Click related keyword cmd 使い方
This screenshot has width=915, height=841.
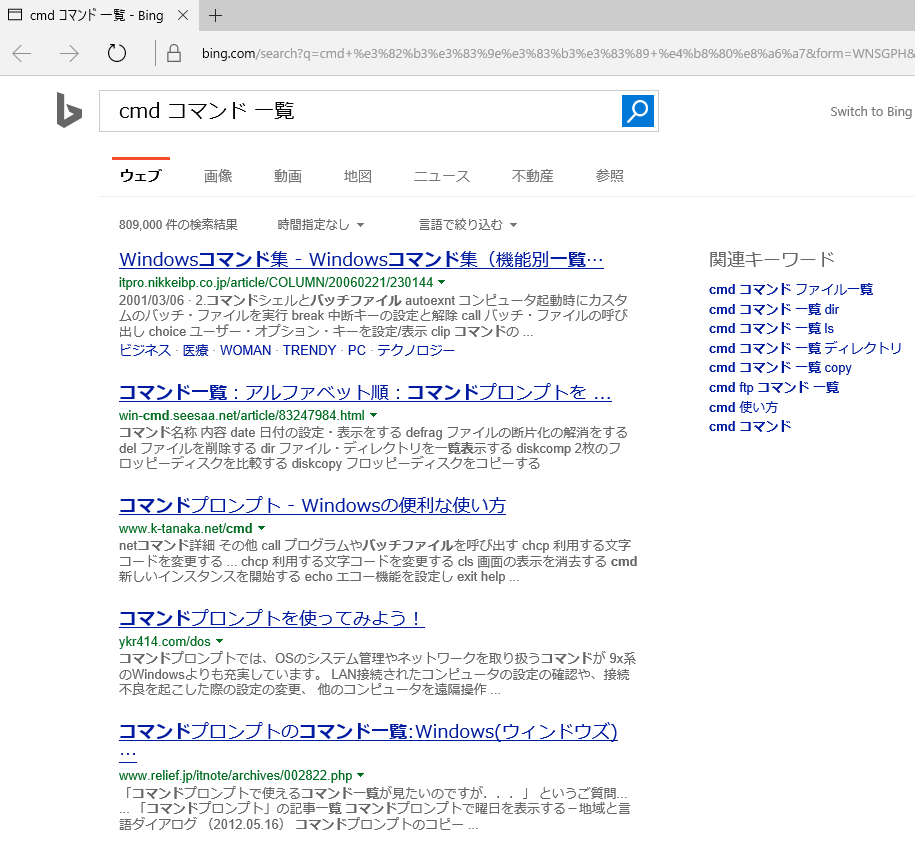coord(743,407)
